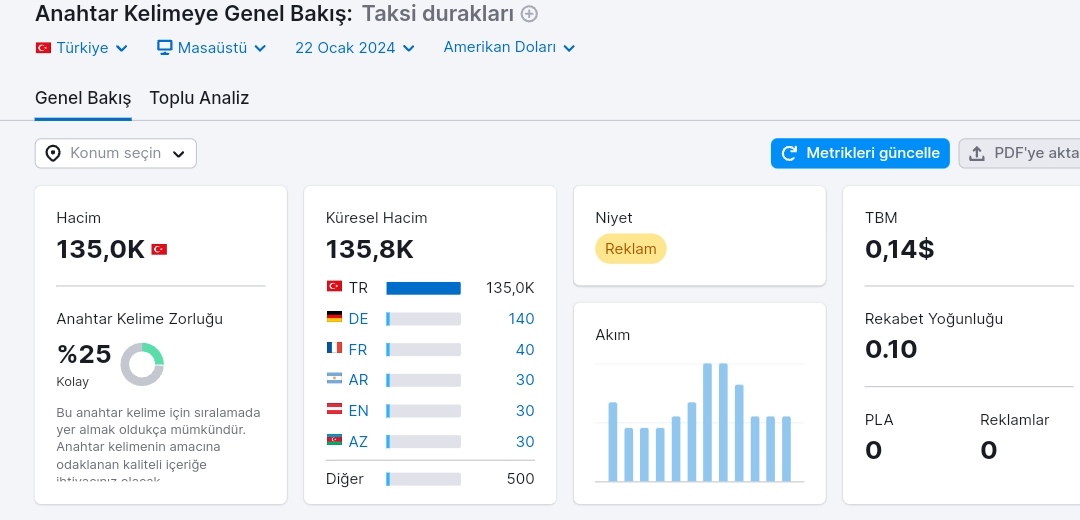This screenshot has width=1080, height=520.
Task: Open the Masaüstü device dropdown
Action: click(211, 48)
